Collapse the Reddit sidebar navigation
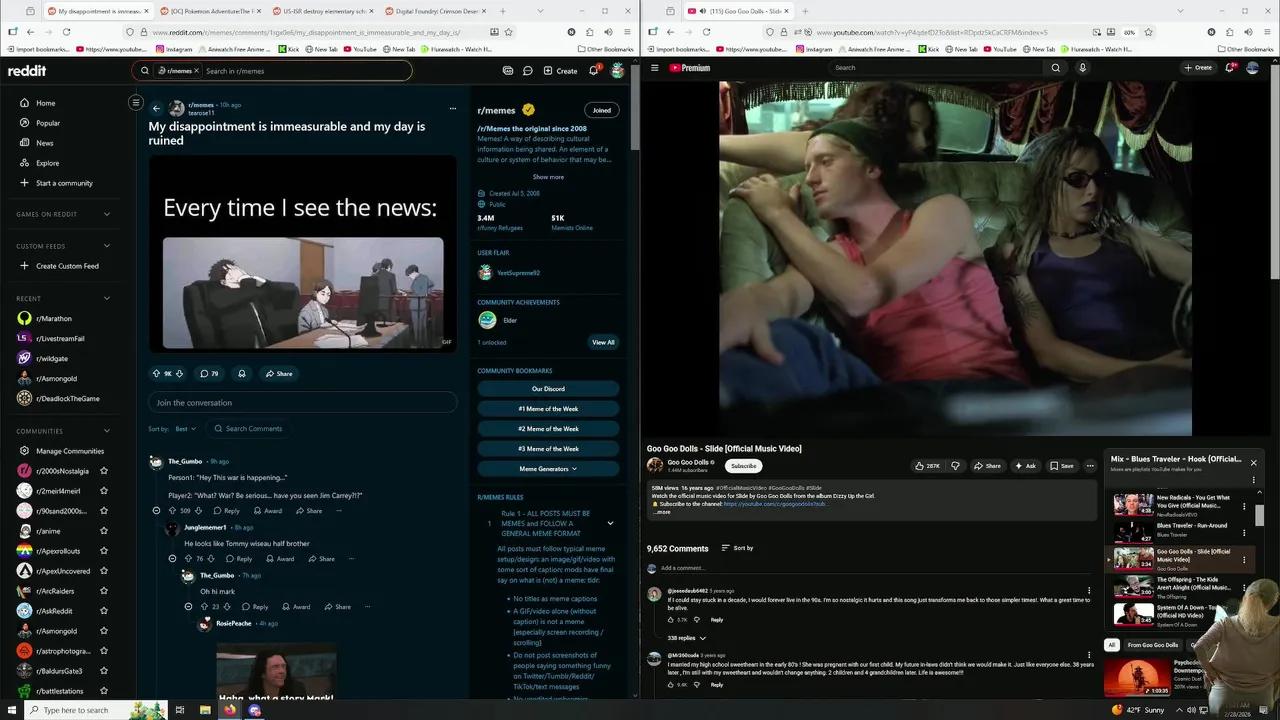This screenshot has width=1280, height=720. [x=136, y=102]
